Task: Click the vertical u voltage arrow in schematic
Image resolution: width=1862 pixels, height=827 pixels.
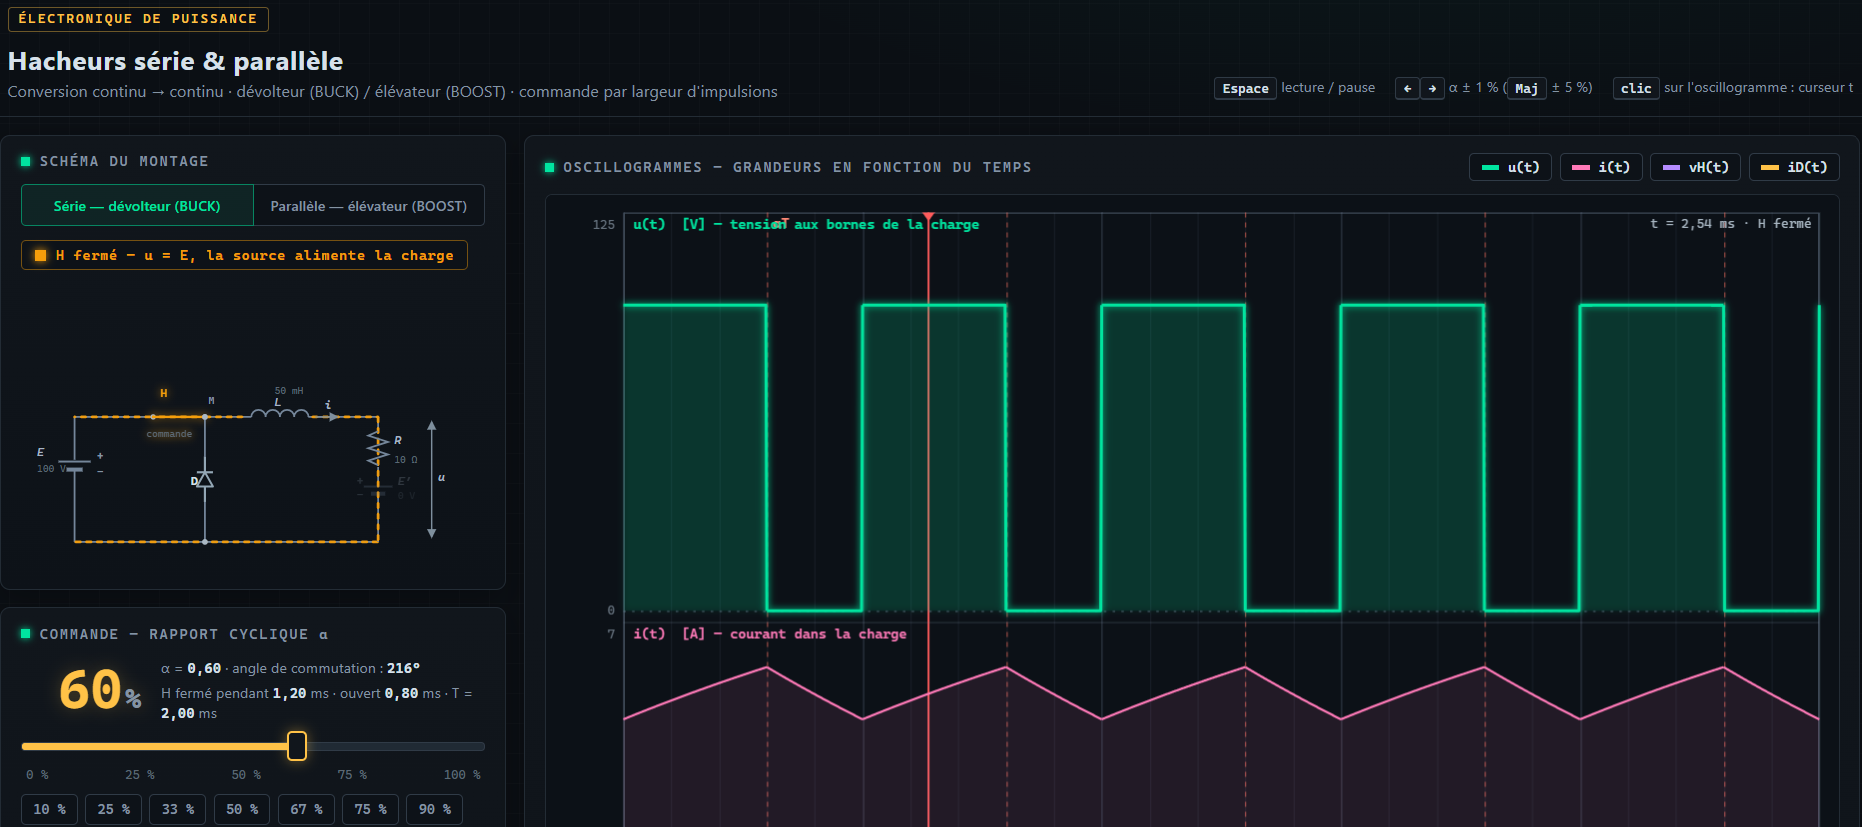Action: pyautogui.click(x=432, y=479)
